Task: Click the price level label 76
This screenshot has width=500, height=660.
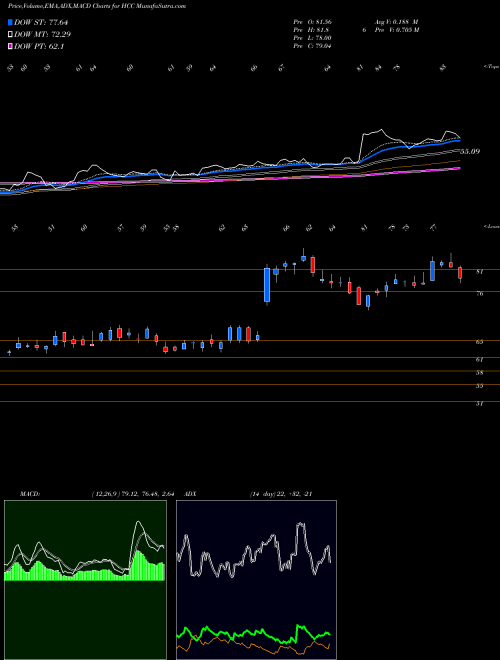Action: [479, 294]
